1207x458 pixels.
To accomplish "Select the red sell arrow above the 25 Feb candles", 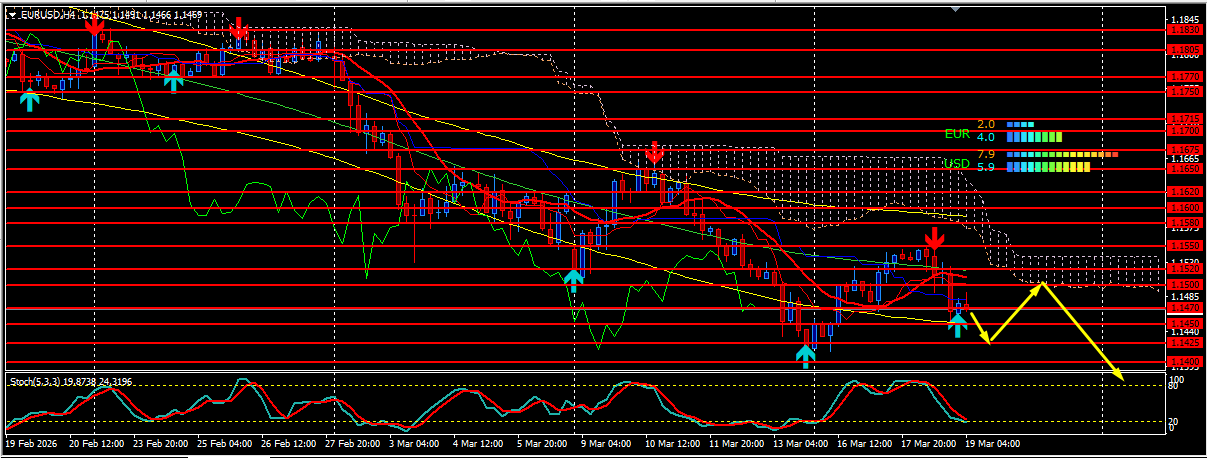I will coord(239,29).
